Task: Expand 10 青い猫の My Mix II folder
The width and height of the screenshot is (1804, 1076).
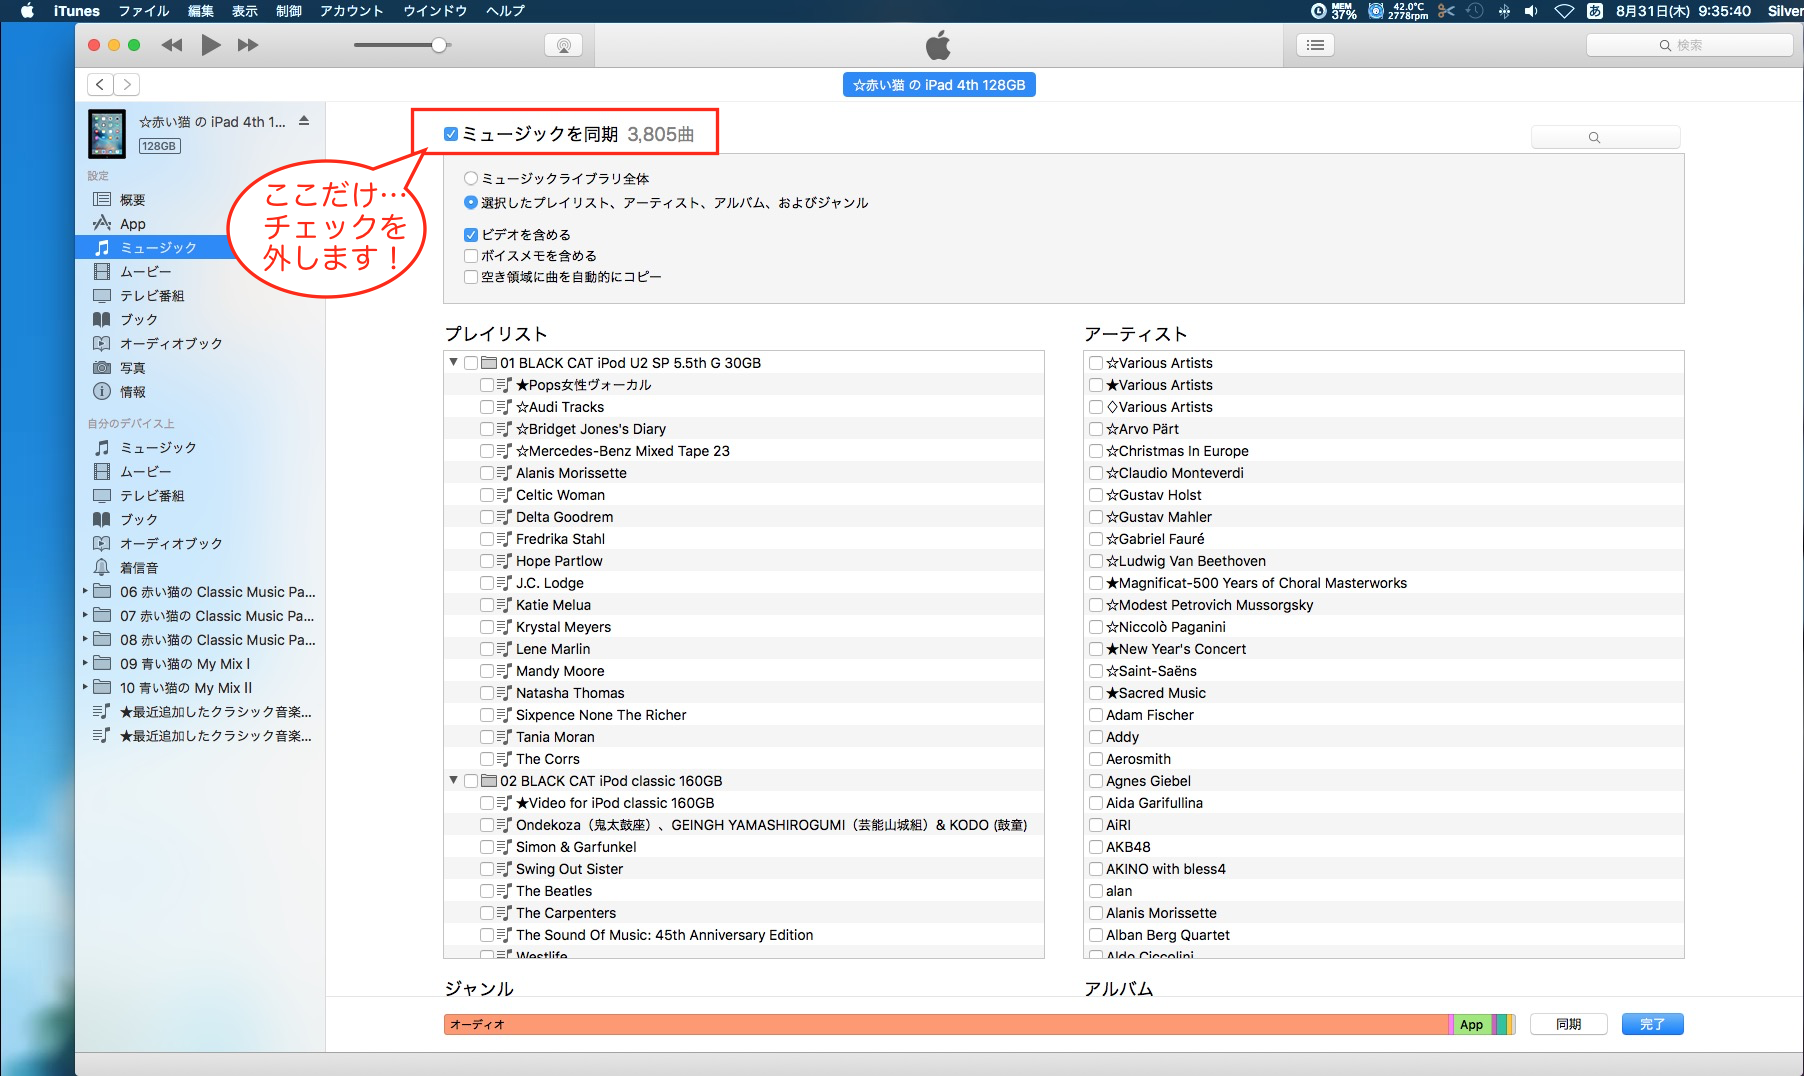Action: coord(85,687)
